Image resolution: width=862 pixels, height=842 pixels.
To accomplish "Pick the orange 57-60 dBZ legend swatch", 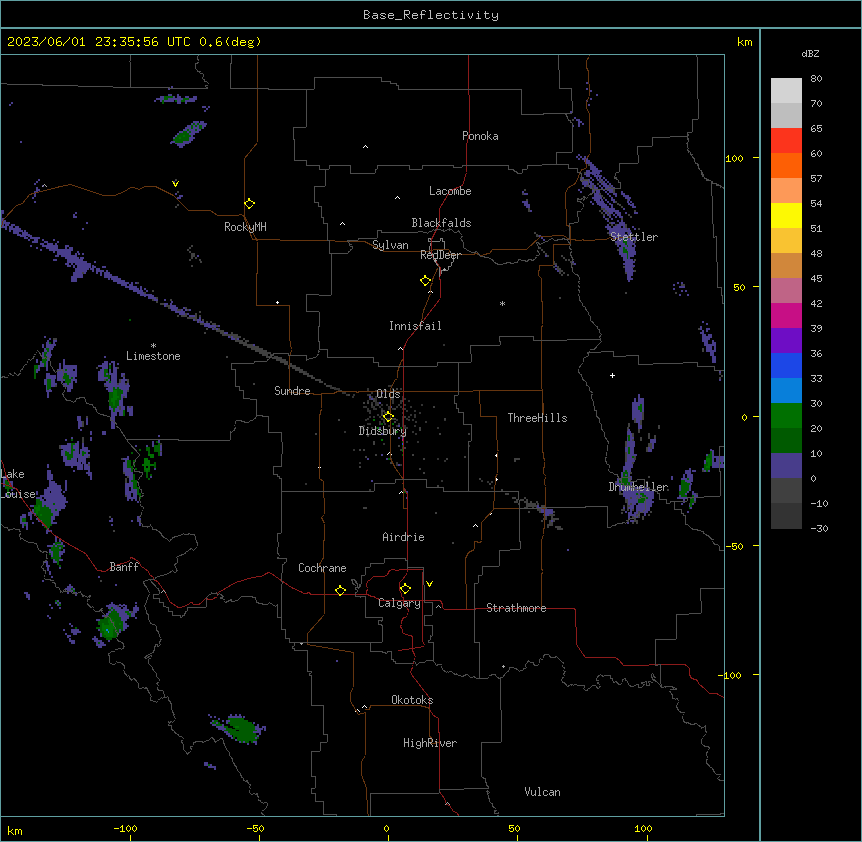I will (x=786, y=165).
